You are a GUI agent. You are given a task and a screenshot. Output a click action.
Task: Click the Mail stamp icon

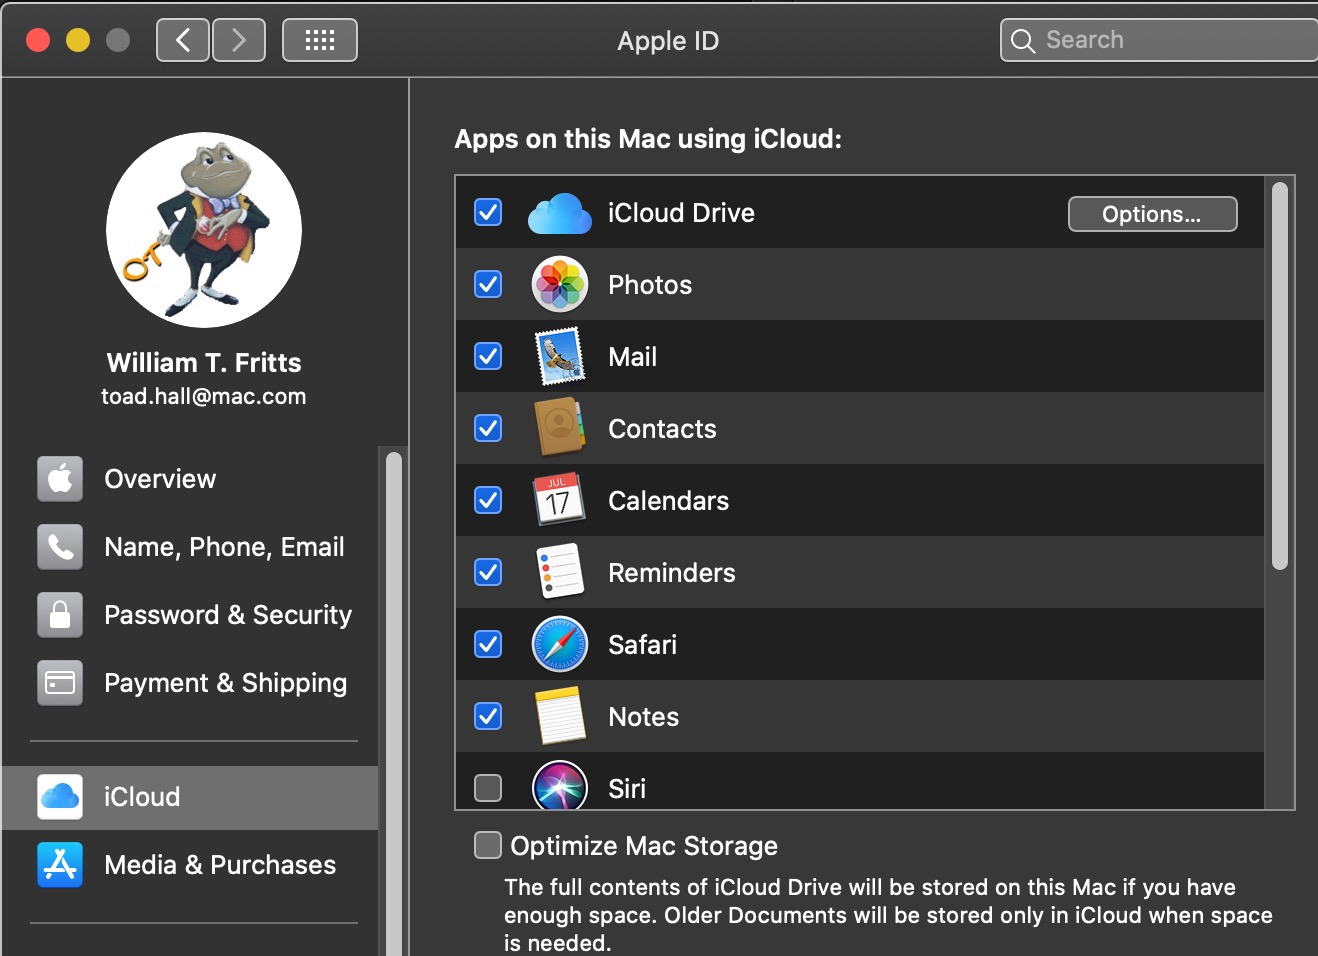(x=560, y=357)
